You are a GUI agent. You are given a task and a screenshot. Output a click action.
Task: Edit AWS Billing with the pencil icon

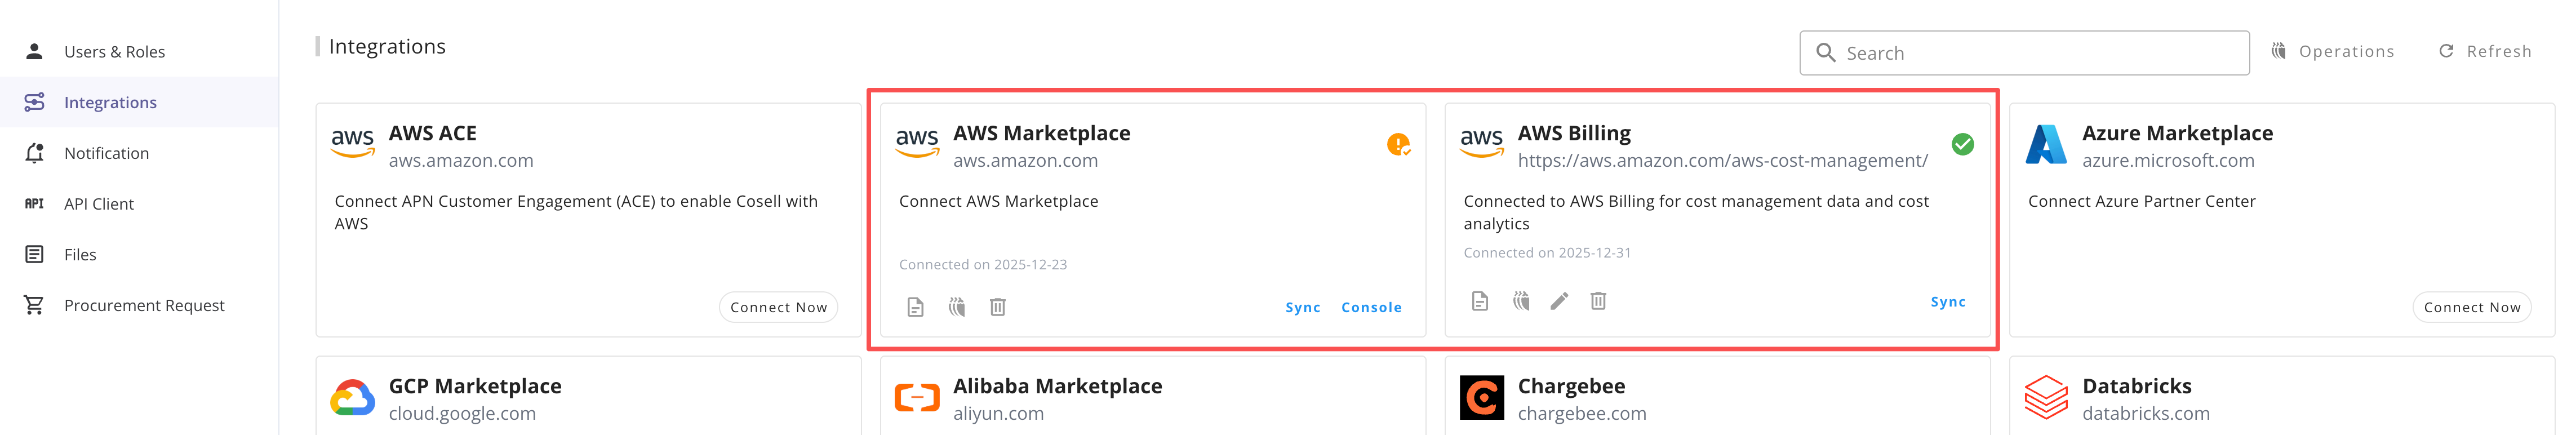click(x=1560, y=300)
